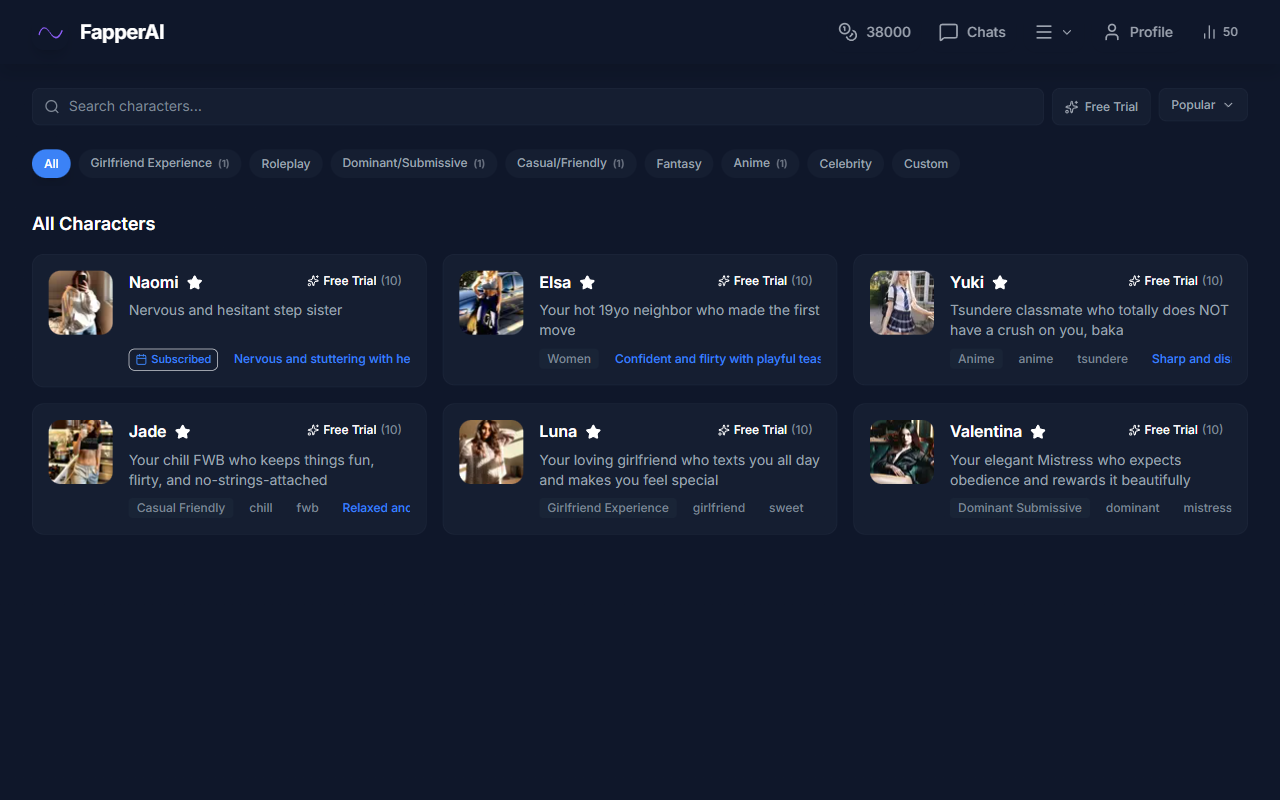Click the search magnifier icon
The height and width of the screenshot is (800, 1280).
[51, 106]
